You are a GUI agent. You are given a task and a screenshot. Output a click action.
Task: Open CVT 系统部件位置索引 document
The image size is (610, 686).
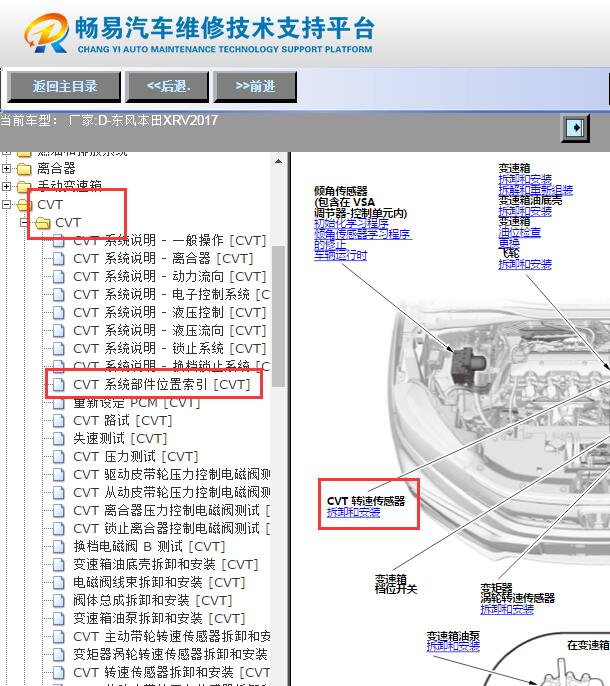pos(161,385)
